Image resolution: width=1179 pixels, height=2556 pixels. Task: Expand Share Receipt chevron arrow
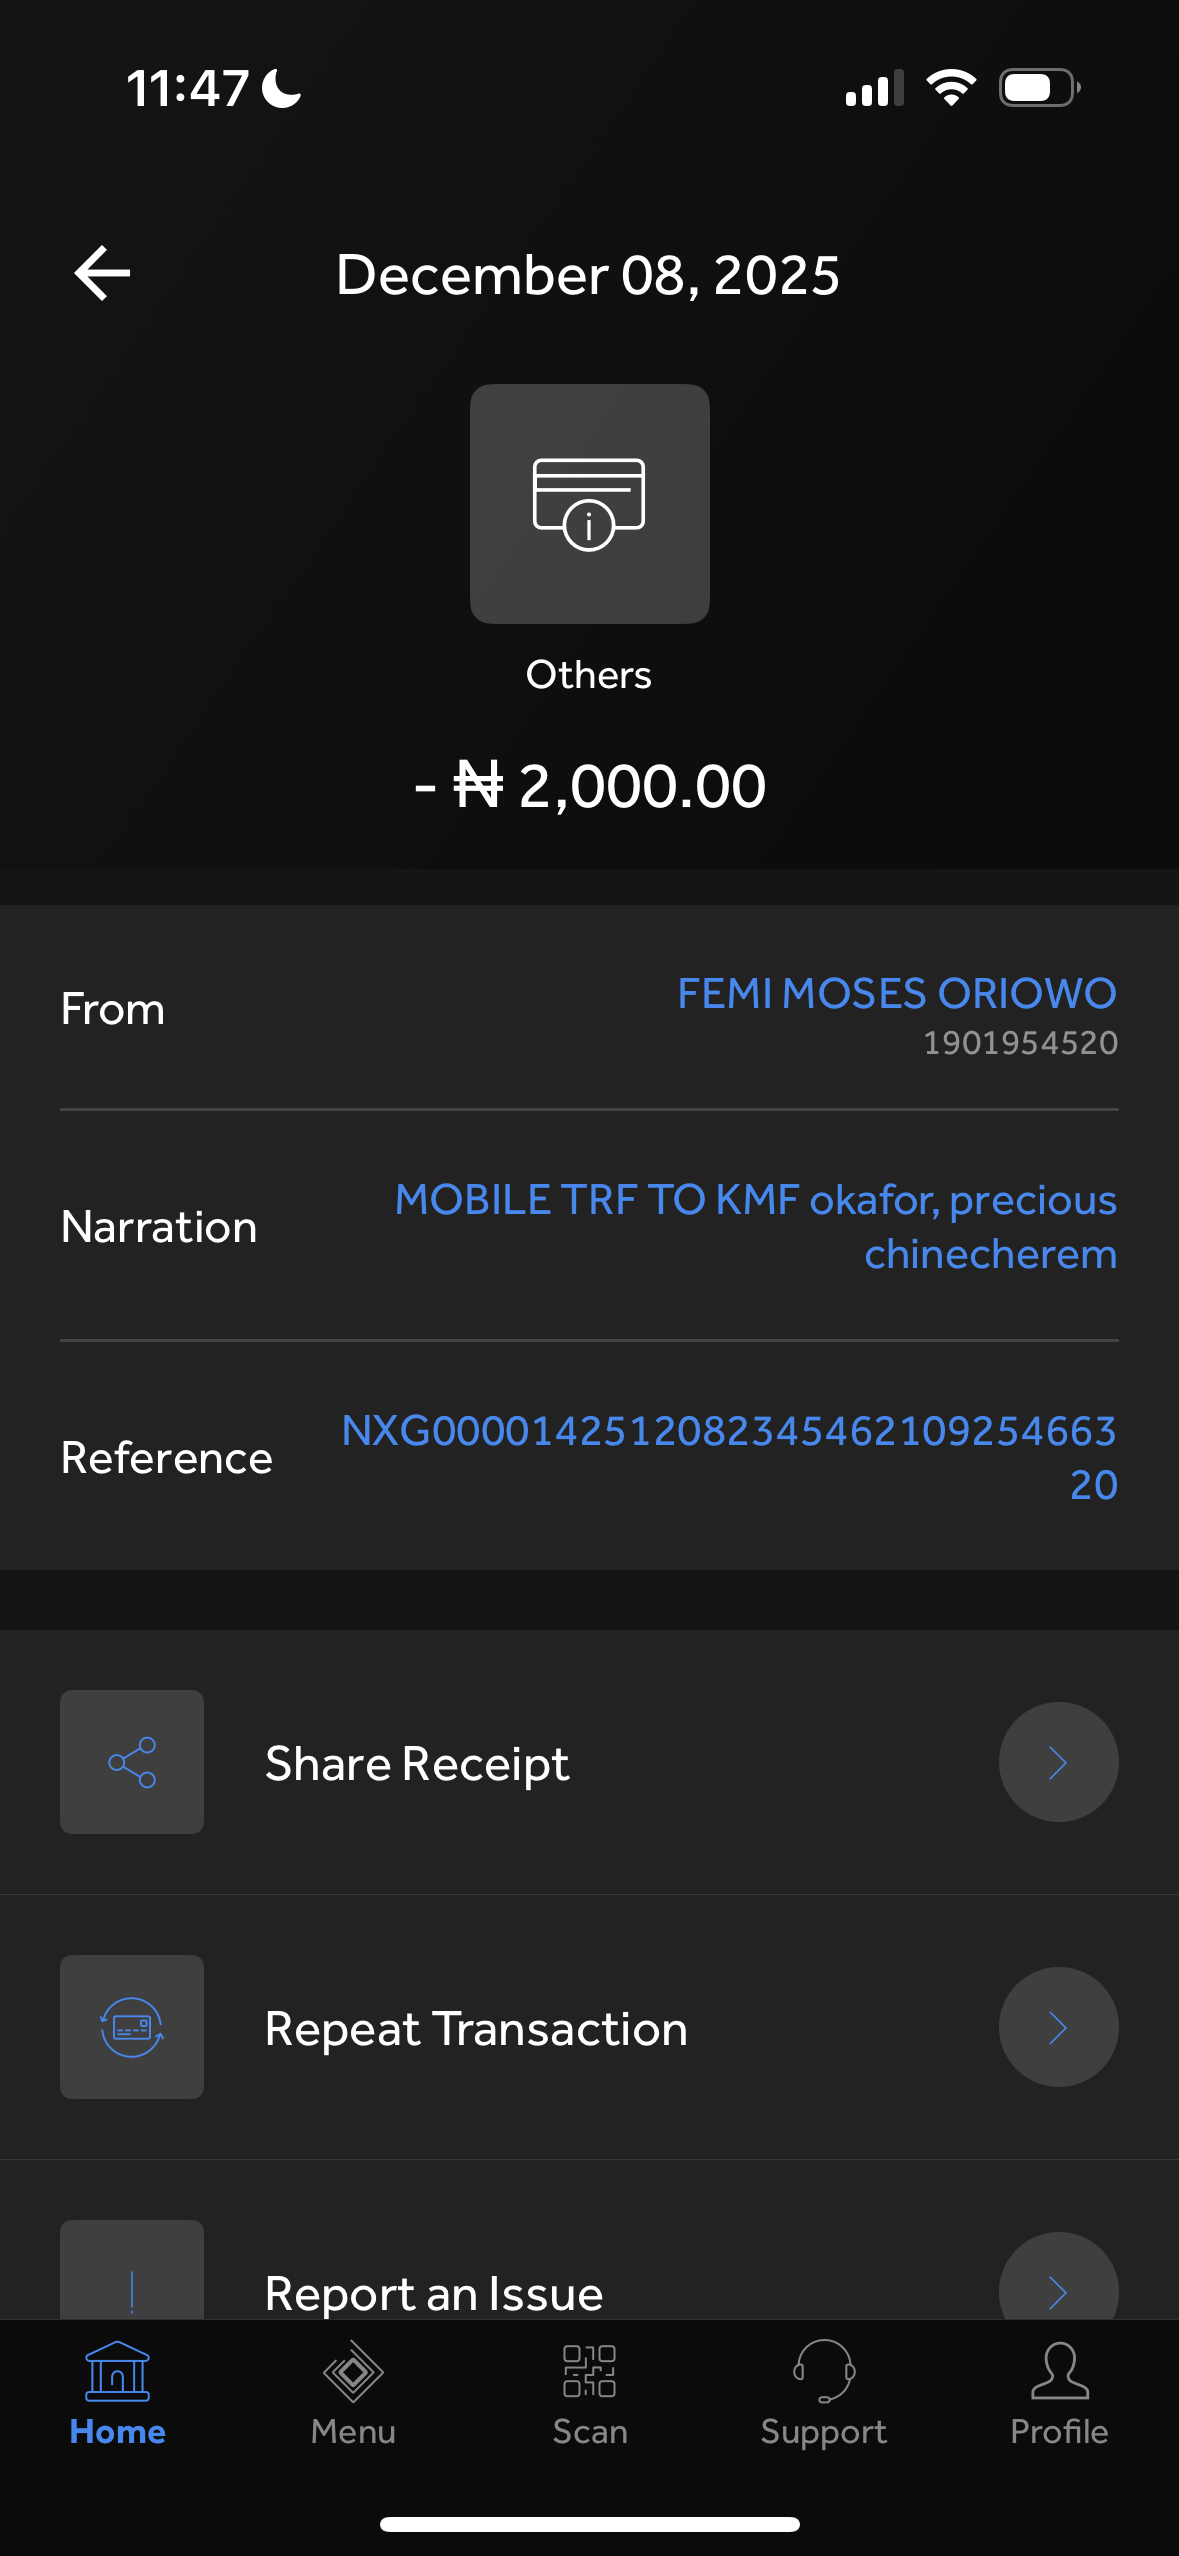[x=1058, y=1762]
